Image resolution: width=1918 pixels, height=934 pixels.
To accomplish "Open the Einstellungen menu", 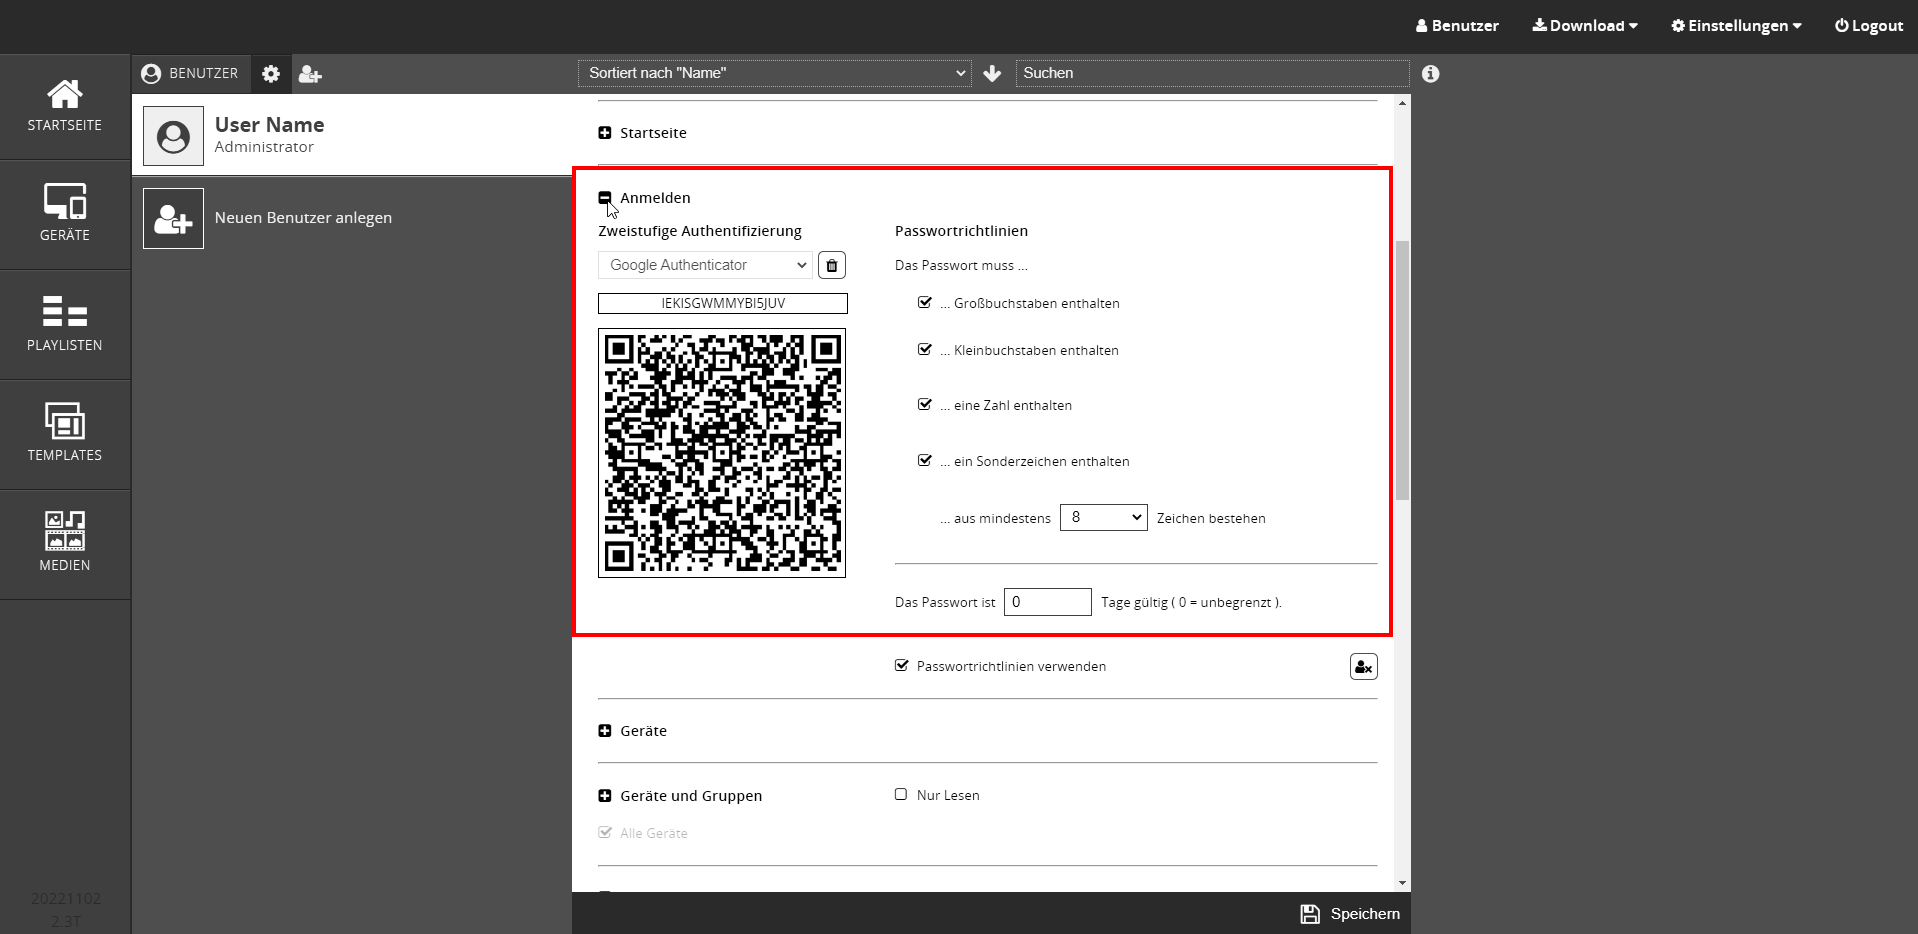I will click(x=1736, y=26).
